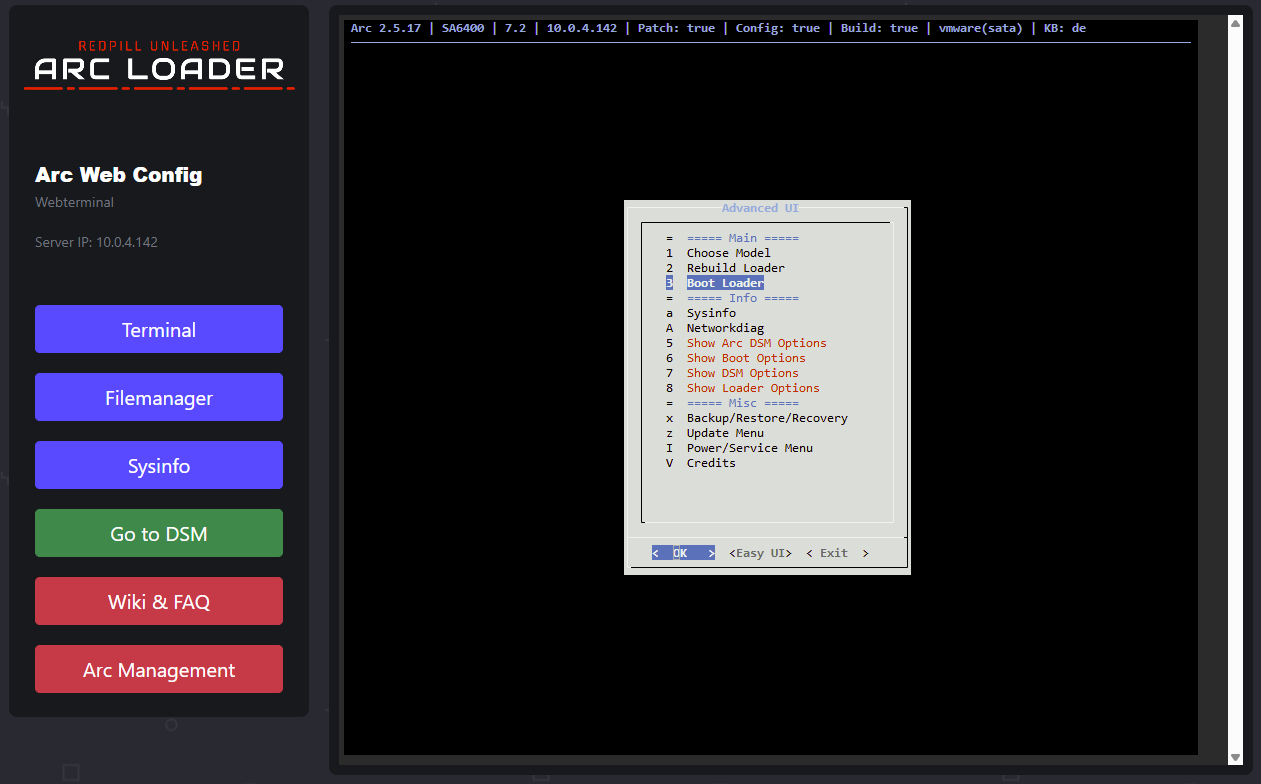Click the green Go to DSM button
This screenshot has height=784, width=1261.
click(159, 533)
